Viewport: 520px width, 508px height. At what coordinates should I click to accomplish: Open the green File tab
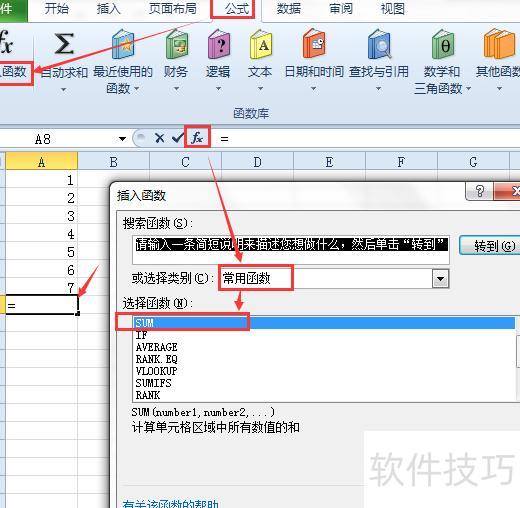(13, 10)
